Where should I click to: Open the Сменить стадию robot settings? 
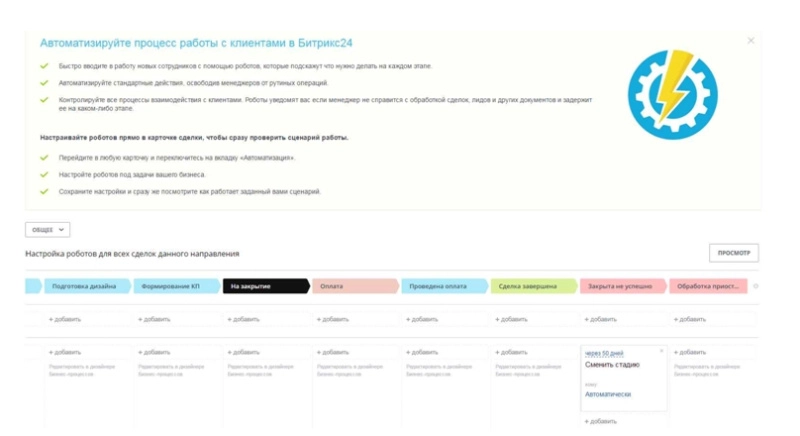coord(612,365)
